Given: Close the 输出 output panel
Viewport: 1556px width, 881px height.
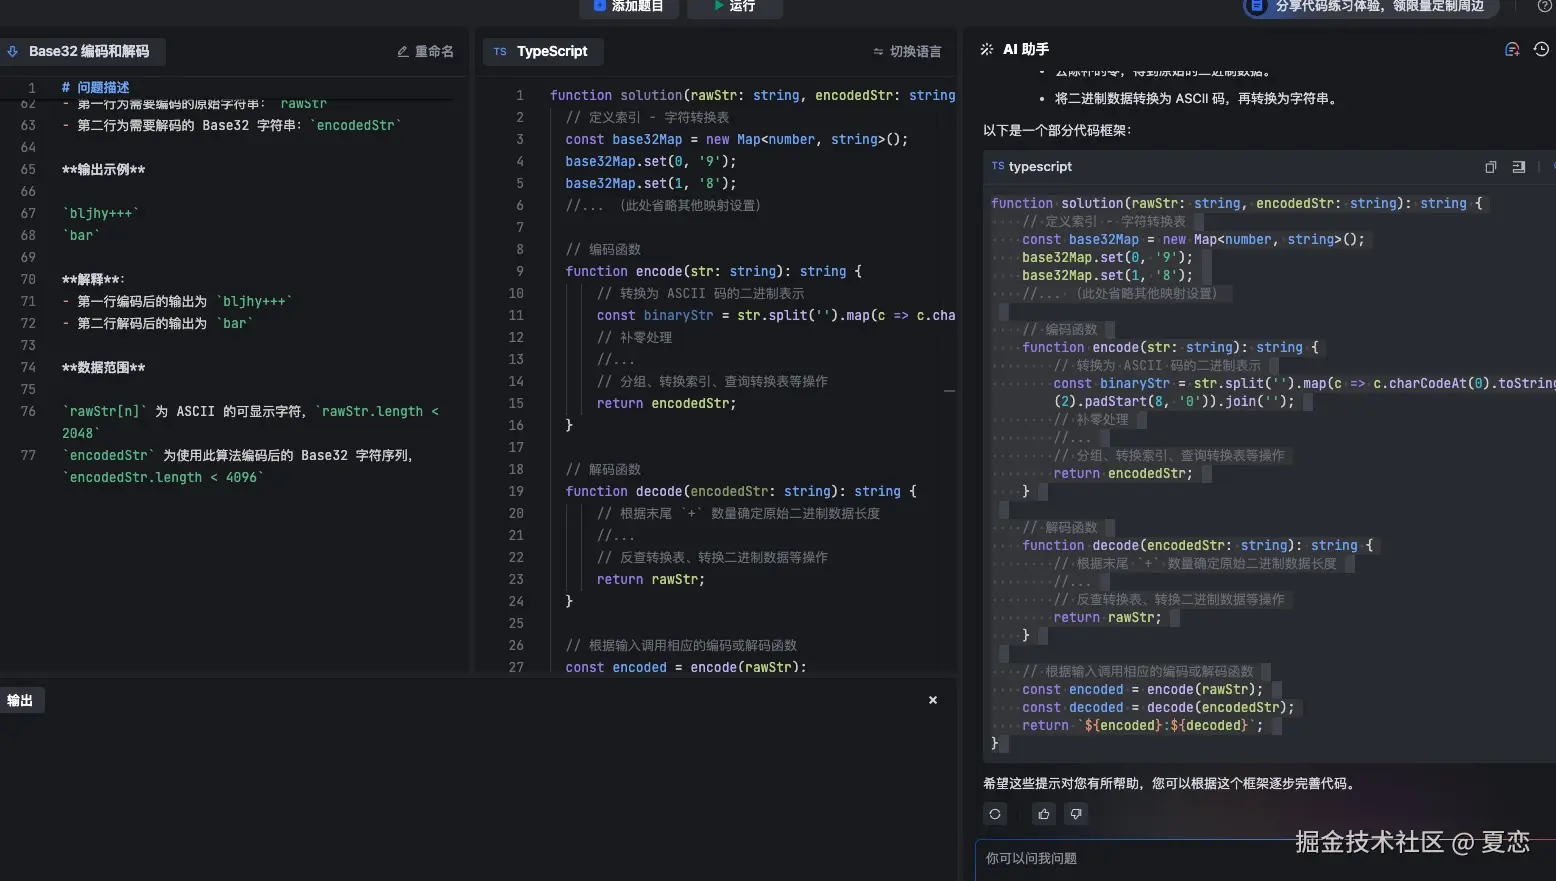Looking at the screenshot, I should (932, 700).
